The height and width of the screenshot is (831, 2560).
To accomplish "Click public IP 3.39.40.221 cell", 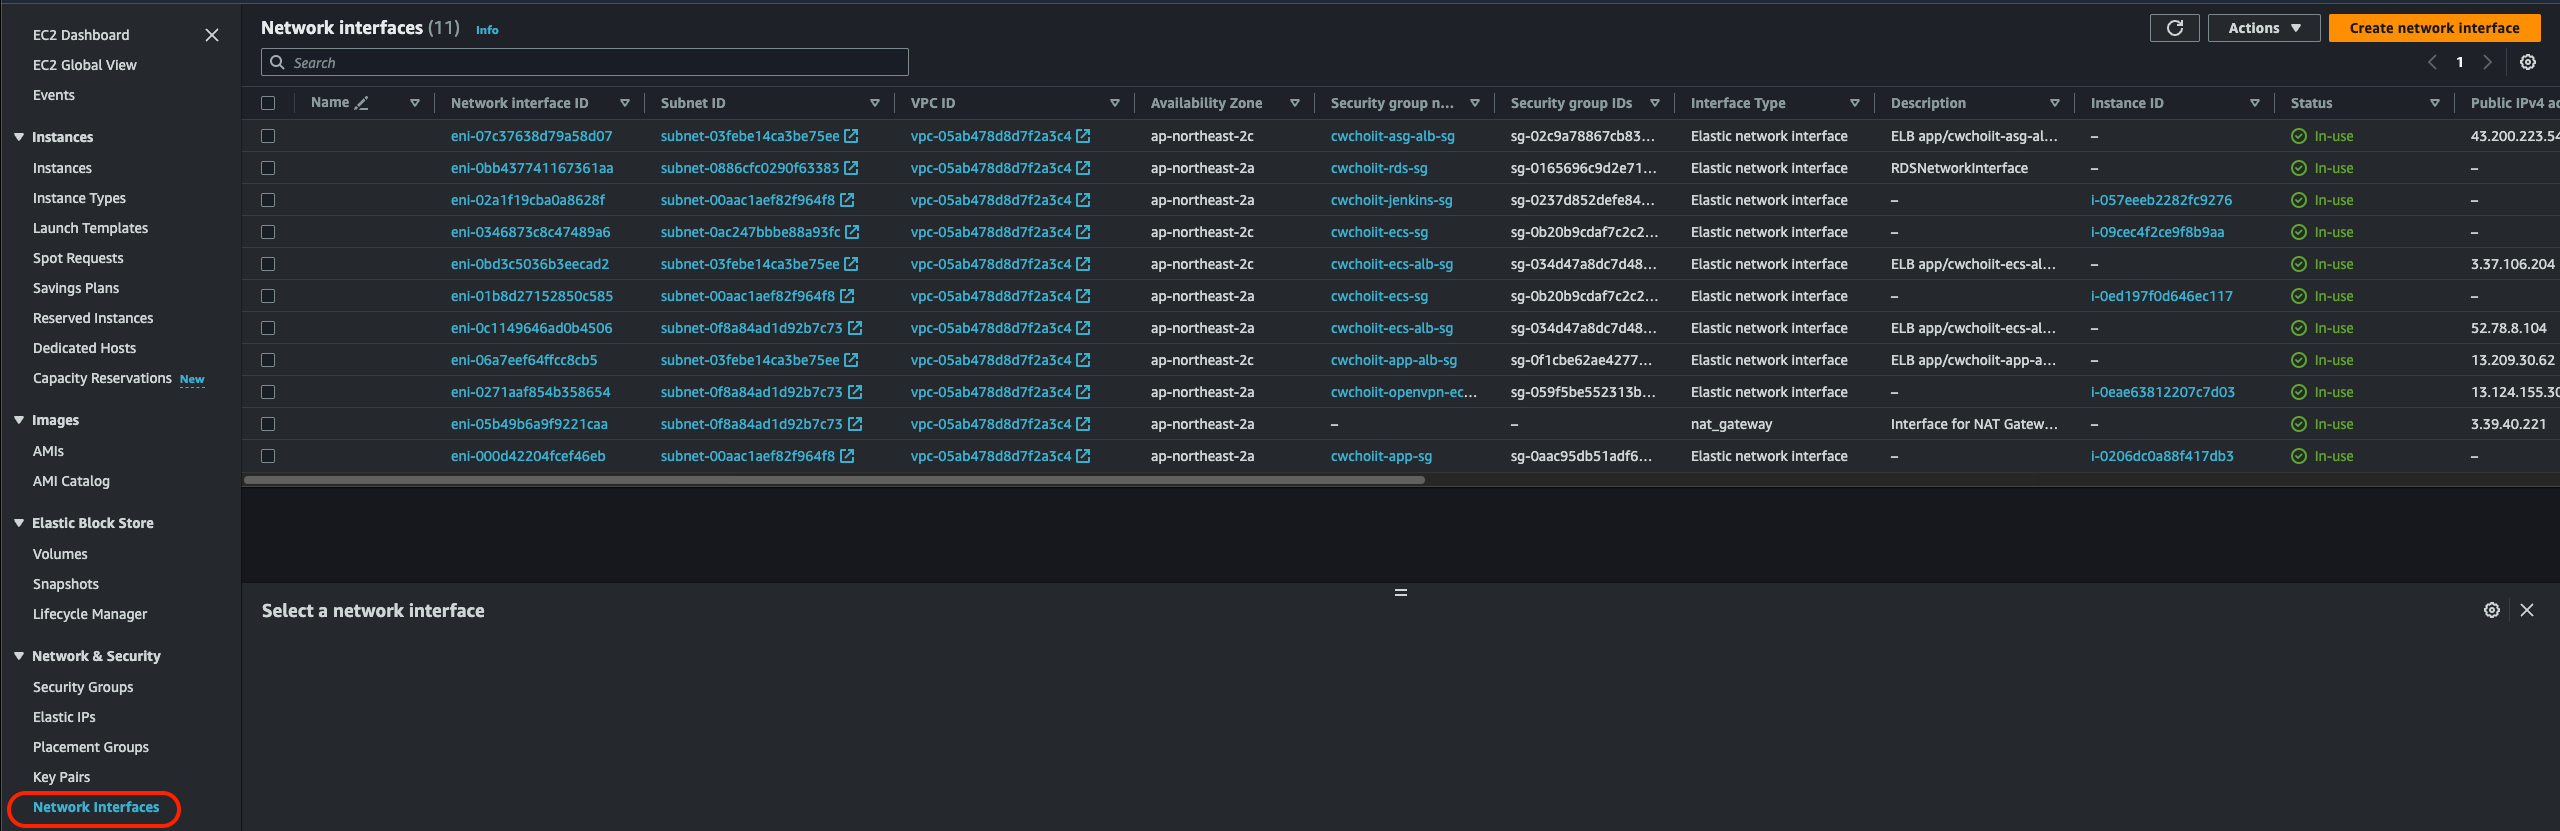I will tap(2508, 424).
